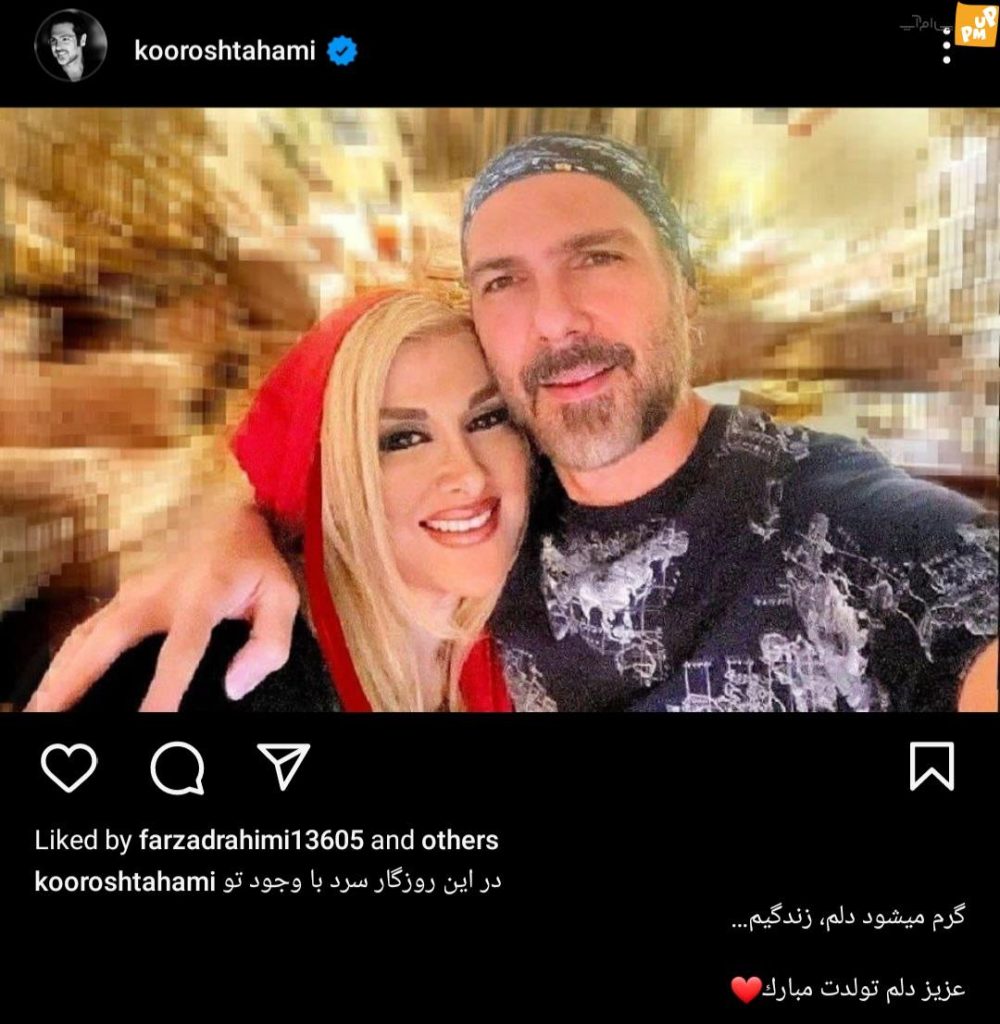This screenshot has height=1024, width=1000.
Task: Open the three-dot more options menu
Action: [x=946, y=46]
